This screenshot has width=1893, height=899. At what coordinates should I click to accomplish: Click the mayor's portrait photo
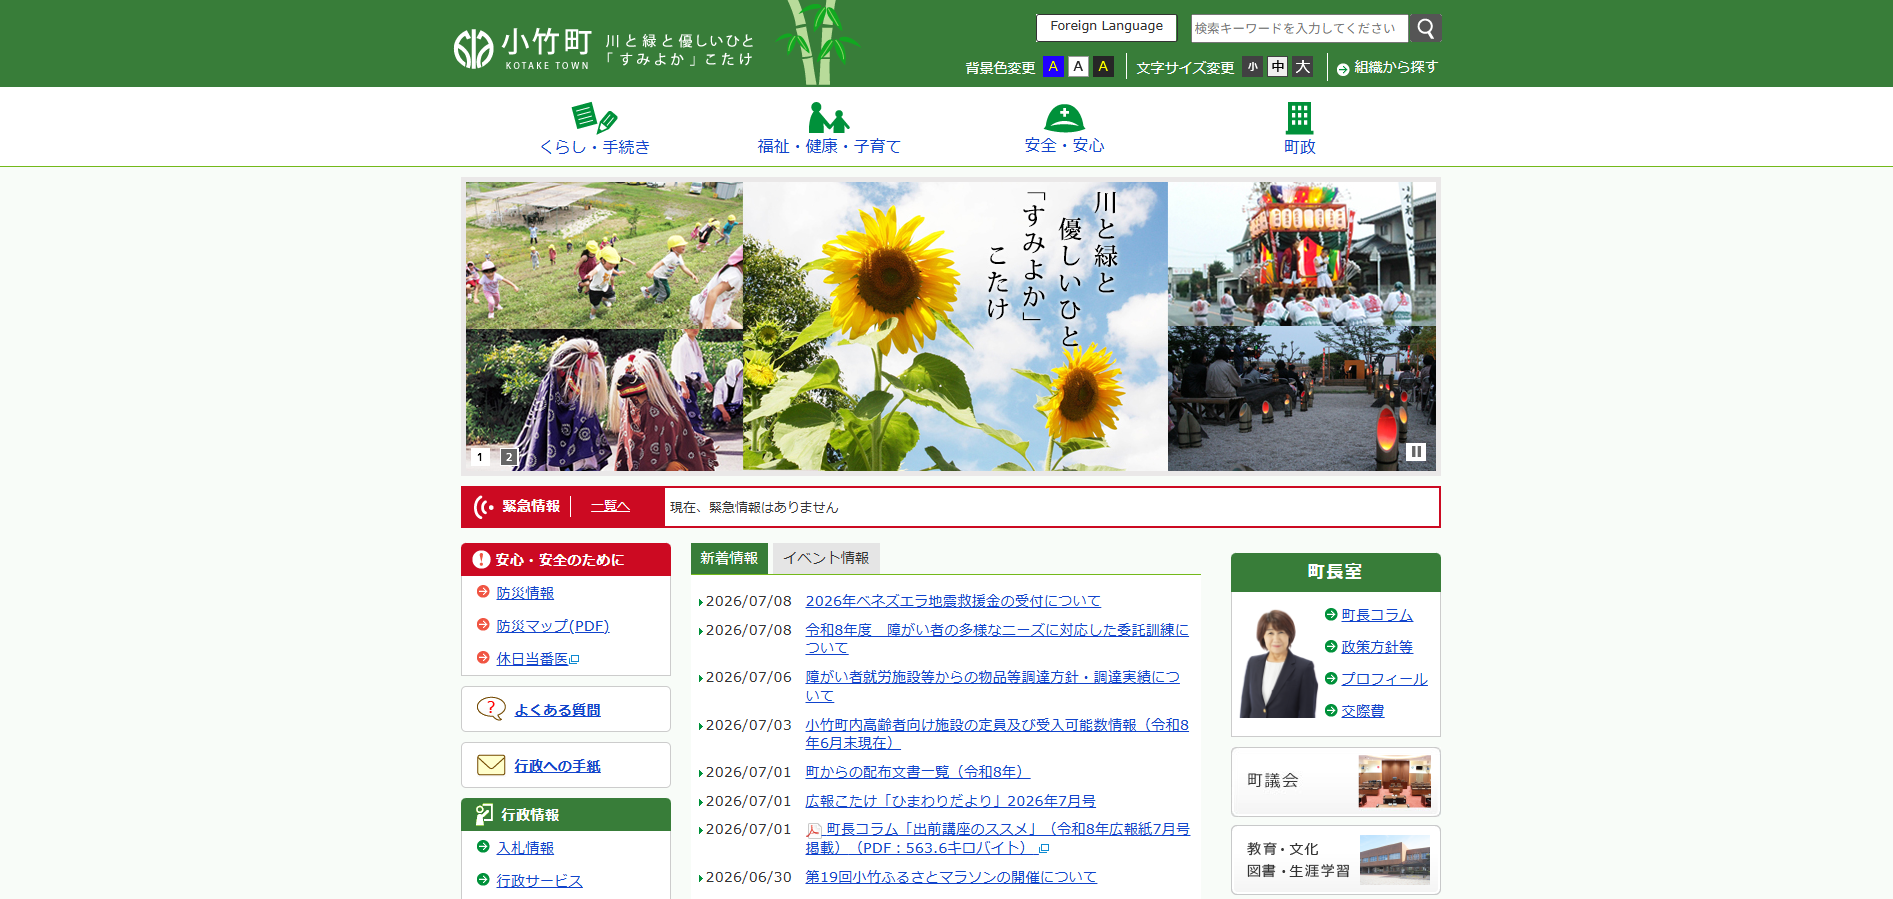pos(1278,663)
